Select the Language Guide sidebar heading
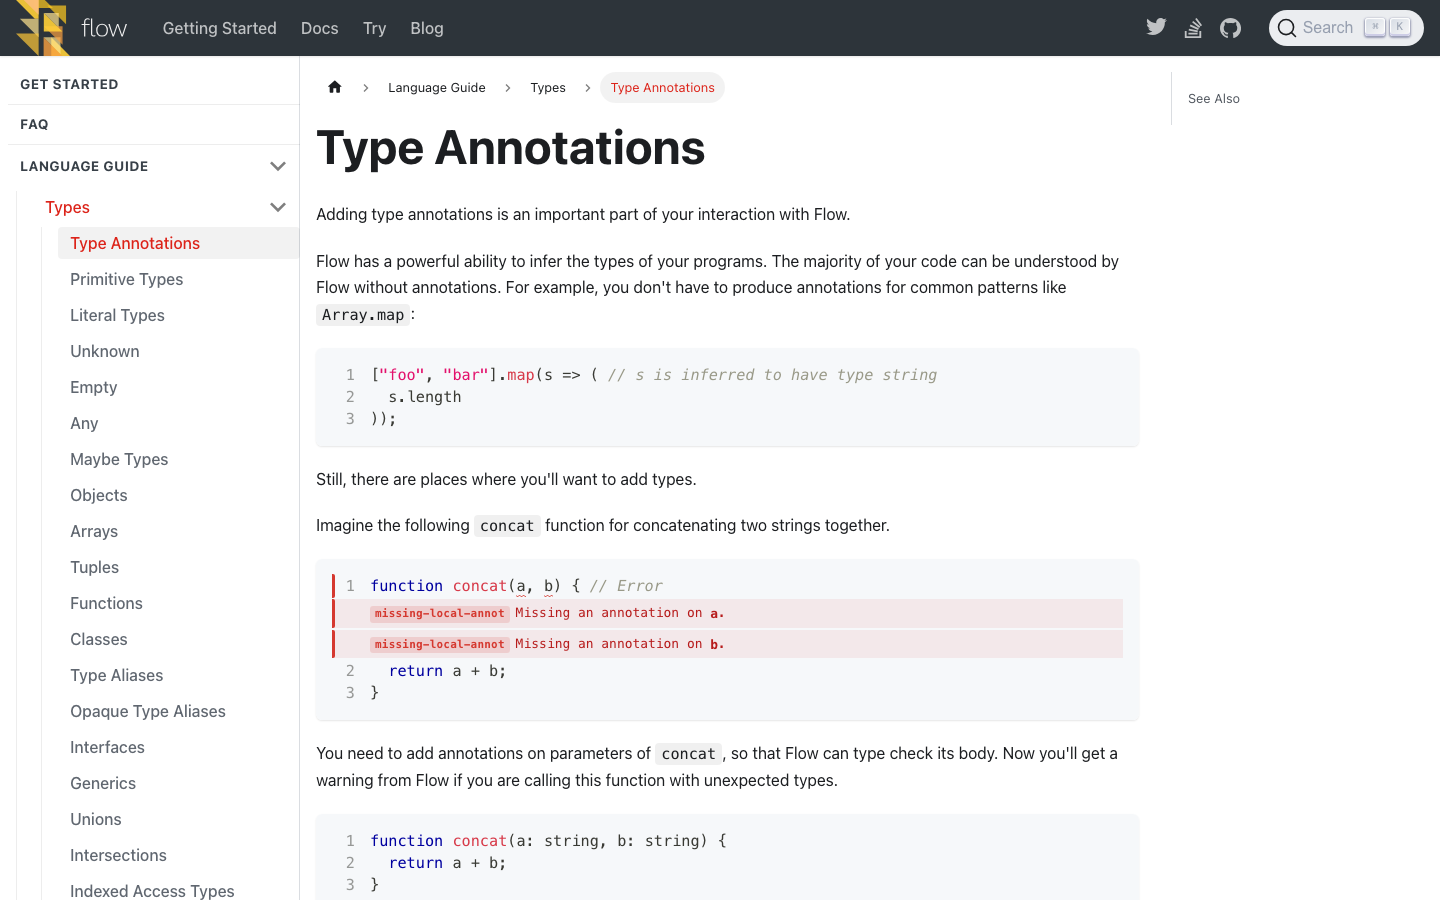Viewport: 1440px width, 900px height. (x=84, y=166)
